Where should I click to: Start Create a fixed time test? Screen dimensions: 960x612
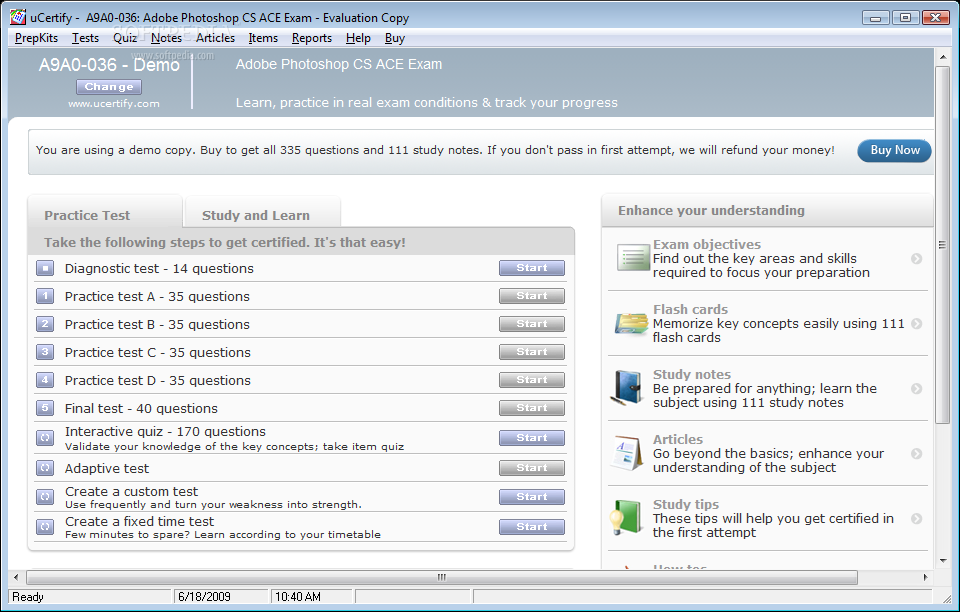point(531,527)
